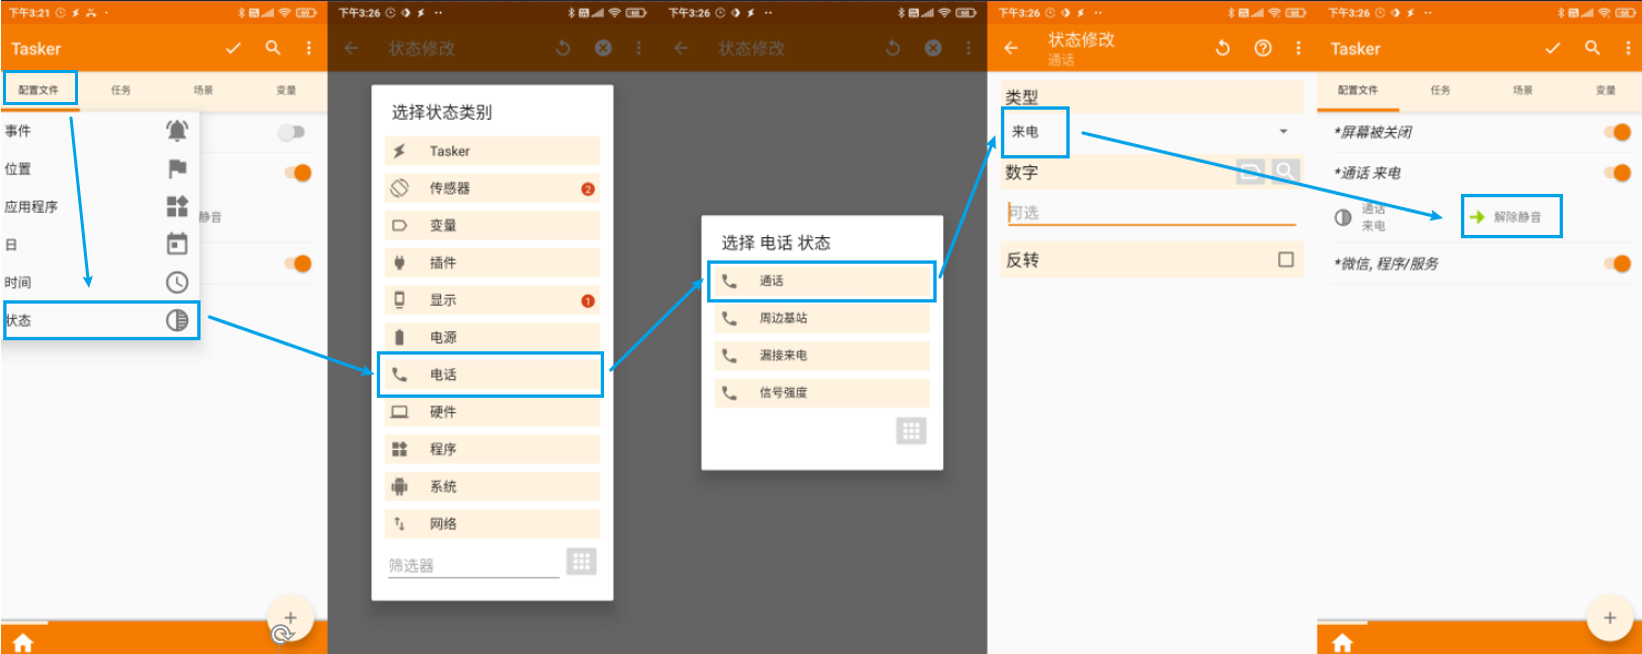Click the calendar icon beside 日
Image resolution: width=1642 pixels, height=654 pixels.
pos(177,244)
